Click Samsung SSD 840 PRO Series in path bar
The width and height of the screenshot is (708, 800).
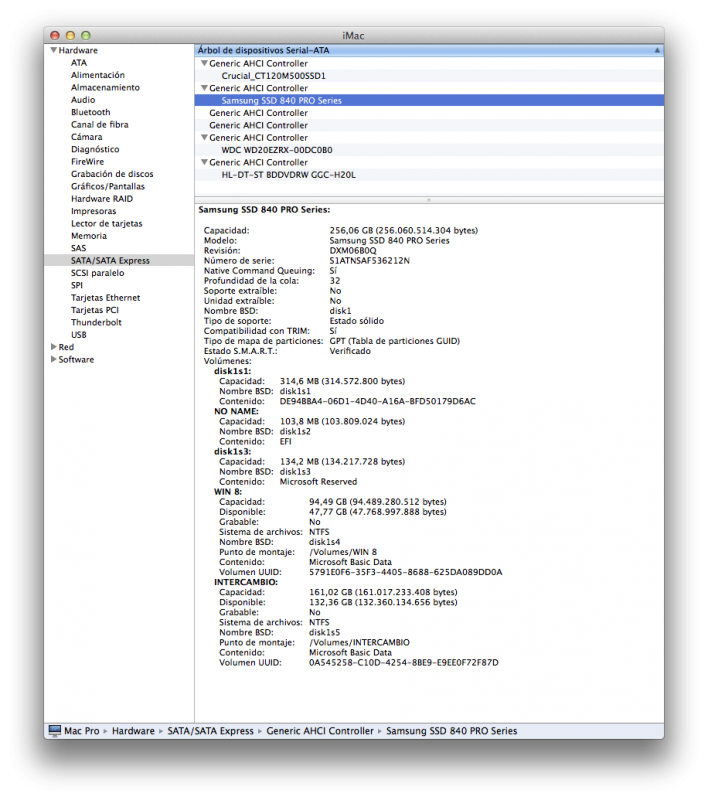[x=451, y=731]
